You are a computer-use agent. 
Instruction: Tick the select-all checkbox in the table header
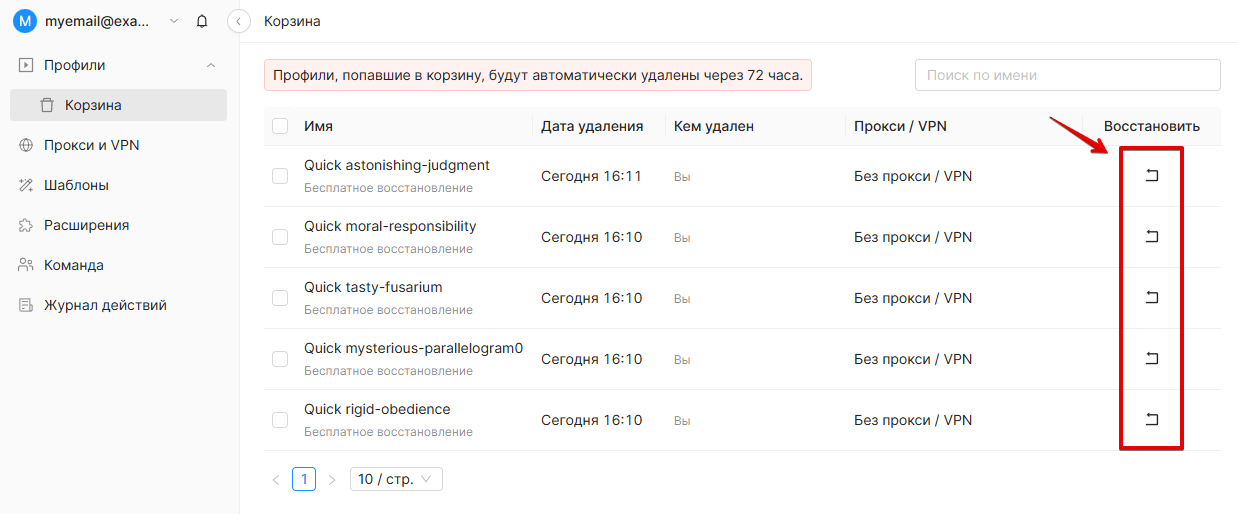point(280,126)
